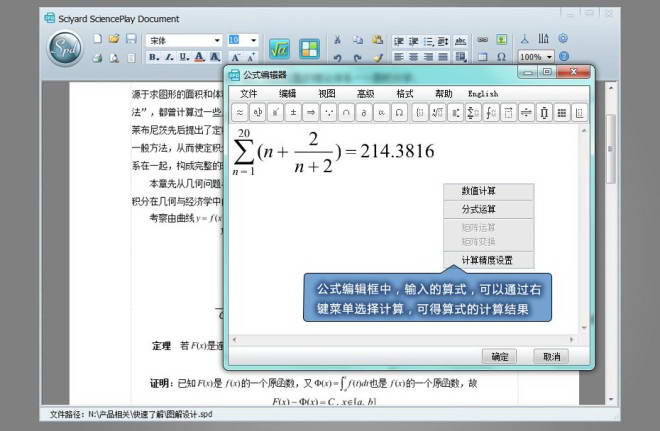
Task: Insert a picture using image icon
Action: coord(501,40)
